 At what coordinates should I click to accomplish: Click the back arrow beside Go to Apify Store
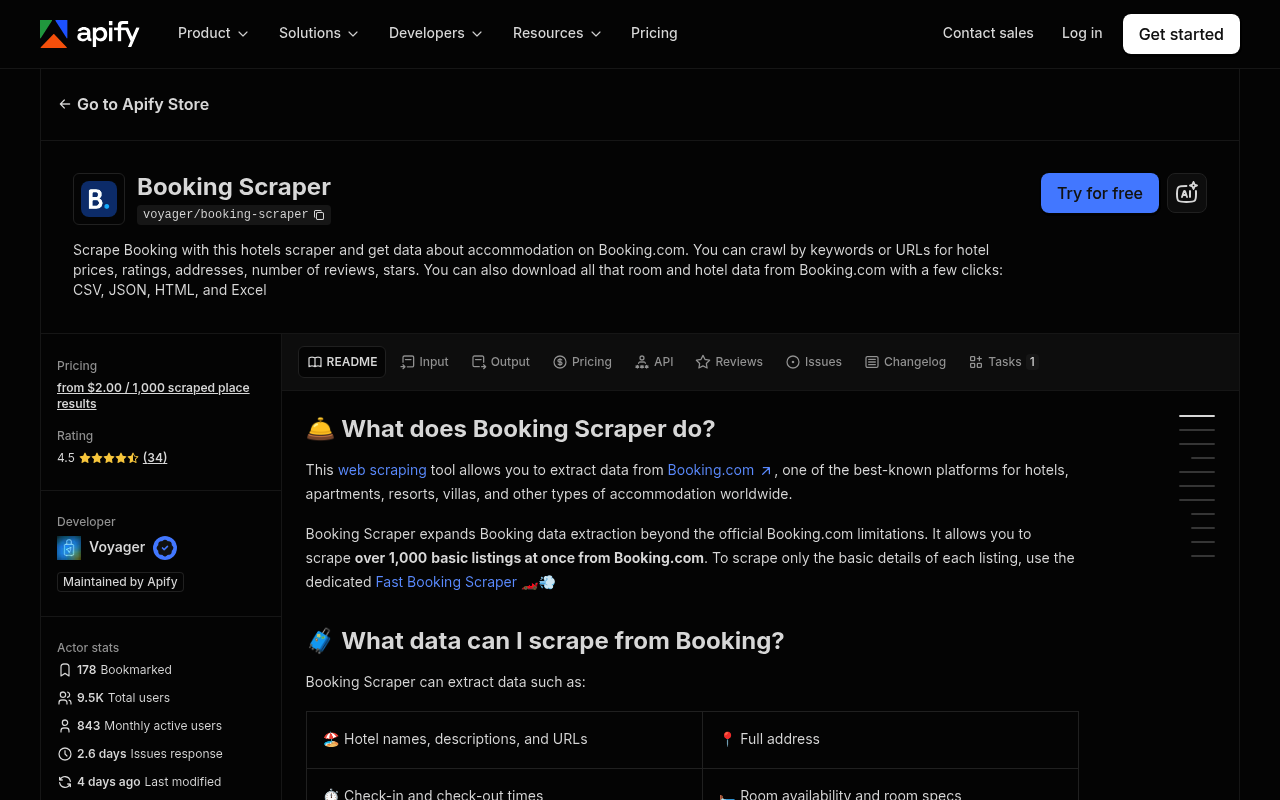tap(65, 104)
